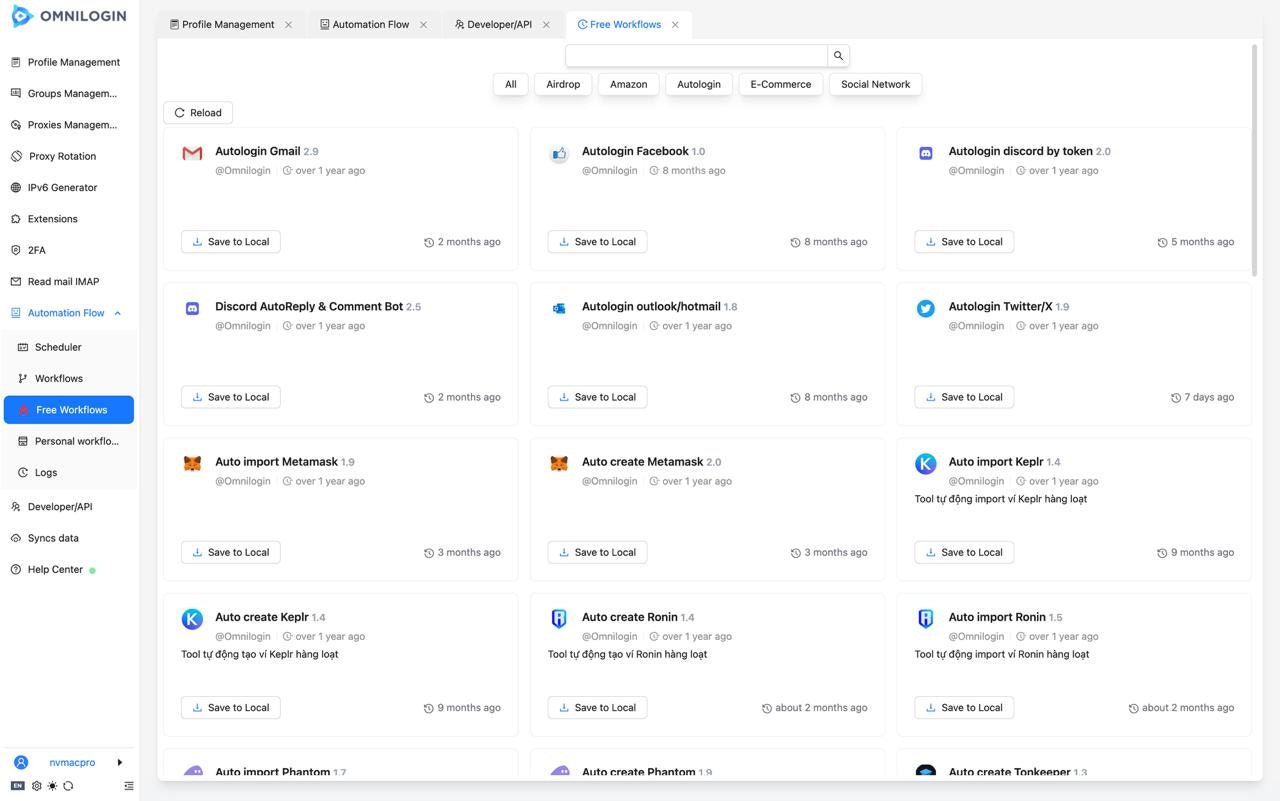Filter workflows by Social Network
Screen dimensions: 1280x801
pos(876,85)
